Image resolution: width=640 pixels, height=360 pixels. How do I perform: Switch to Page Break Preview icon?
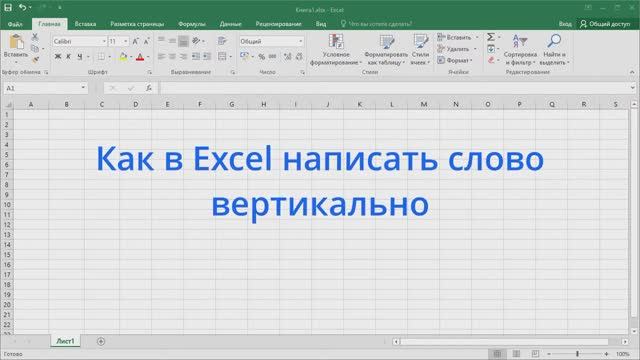pyautogui.click(x=535, y=354)
